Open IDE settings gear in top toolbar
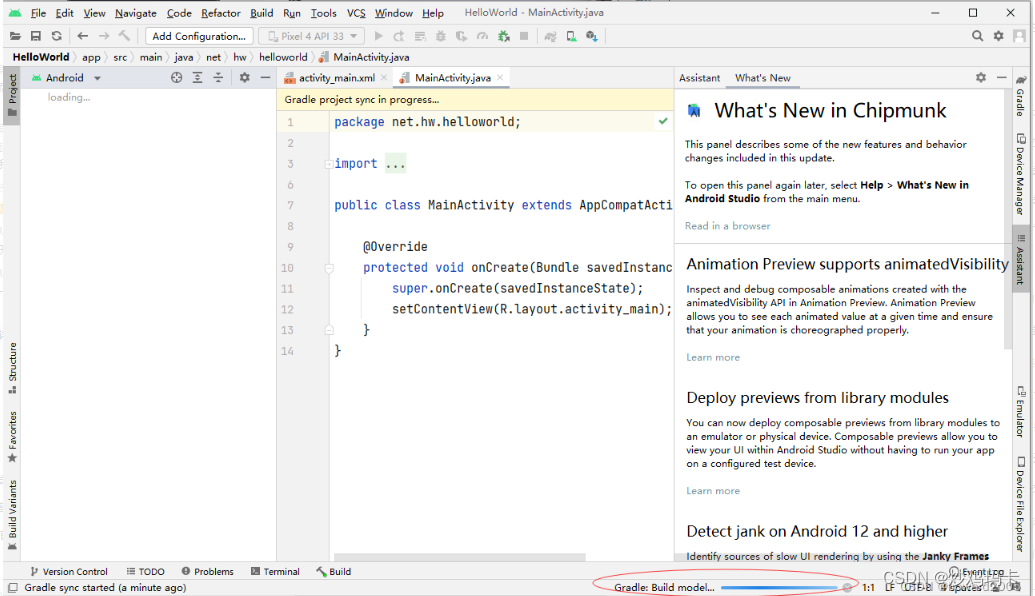Screen dimensions: 1035x596 (999, 36)
